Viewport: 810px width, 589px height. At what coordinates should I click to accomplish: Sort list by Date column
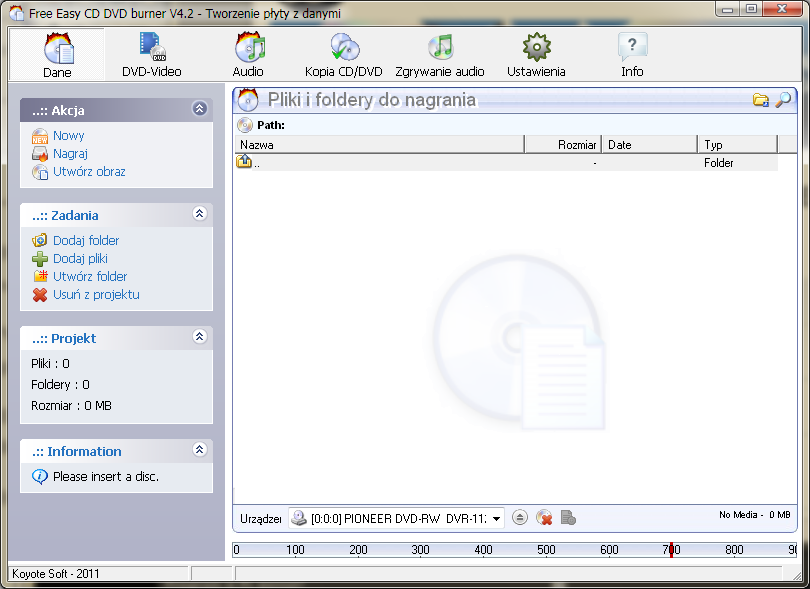[x=650, y=145]
